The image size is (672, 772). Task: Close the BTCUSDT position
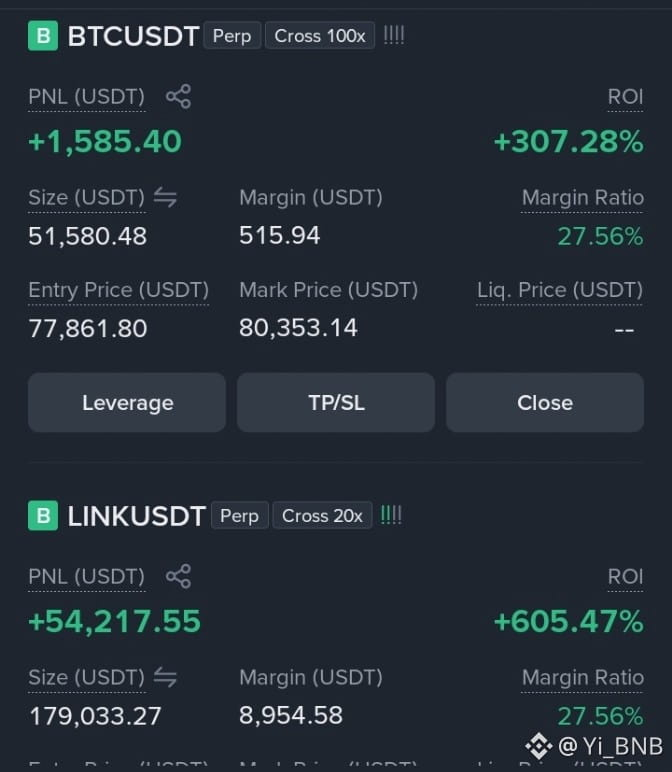[x=545, y=403]
